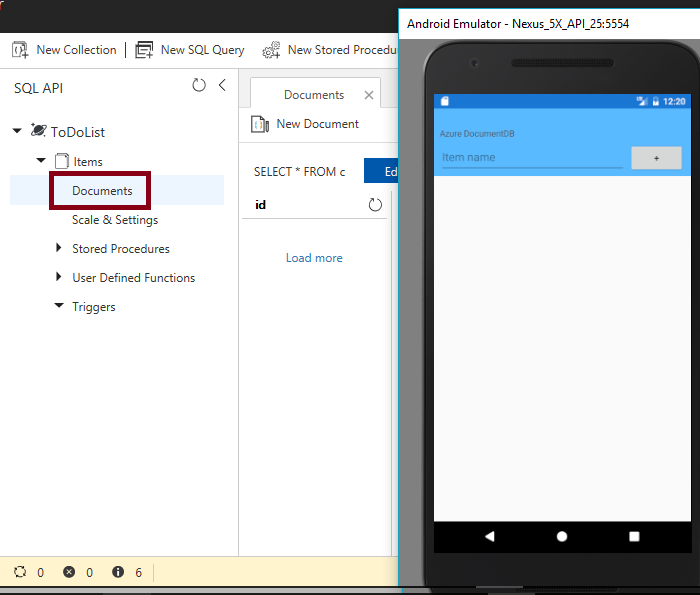This screenshot has width=700, height=595.
Task: Open Scale & Settings
Action: click(x=115, y=220)
